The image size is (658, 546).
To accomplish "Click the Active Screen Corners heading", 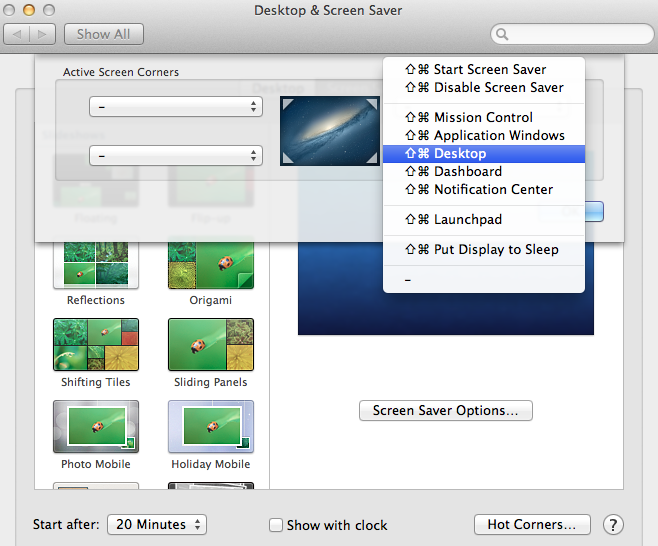I will [x=121, y=72].
